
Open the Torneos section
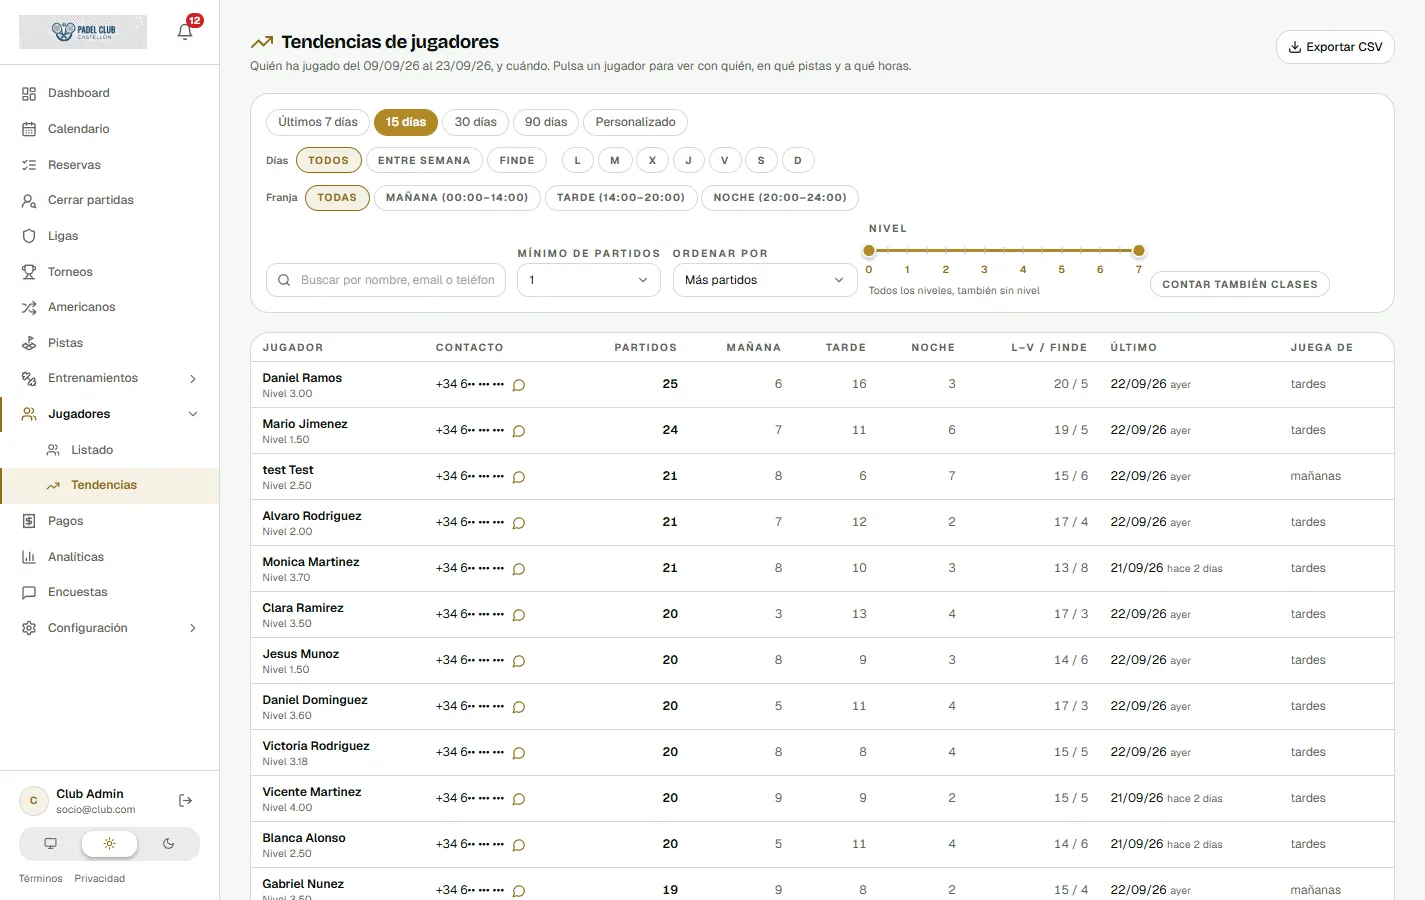point(110,272)
